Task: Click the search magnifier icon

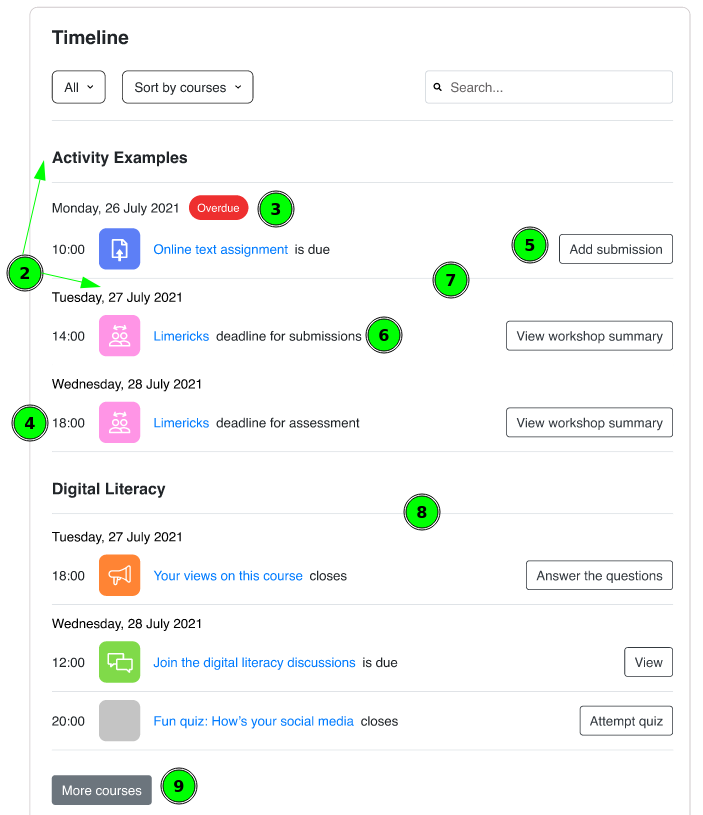Action: click(x=438, y=87)
